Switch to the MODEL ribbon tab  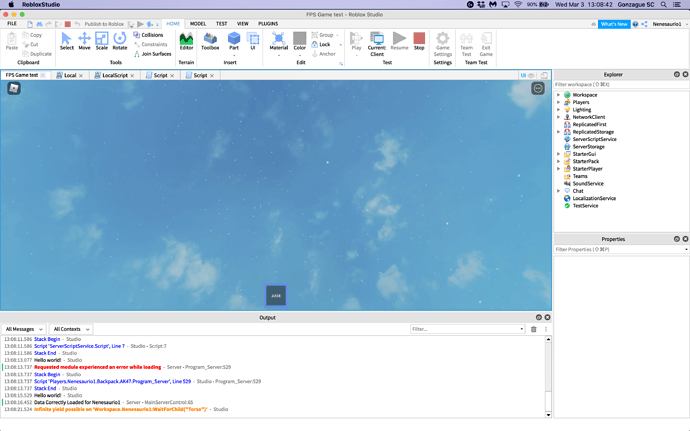coord(198,23)
